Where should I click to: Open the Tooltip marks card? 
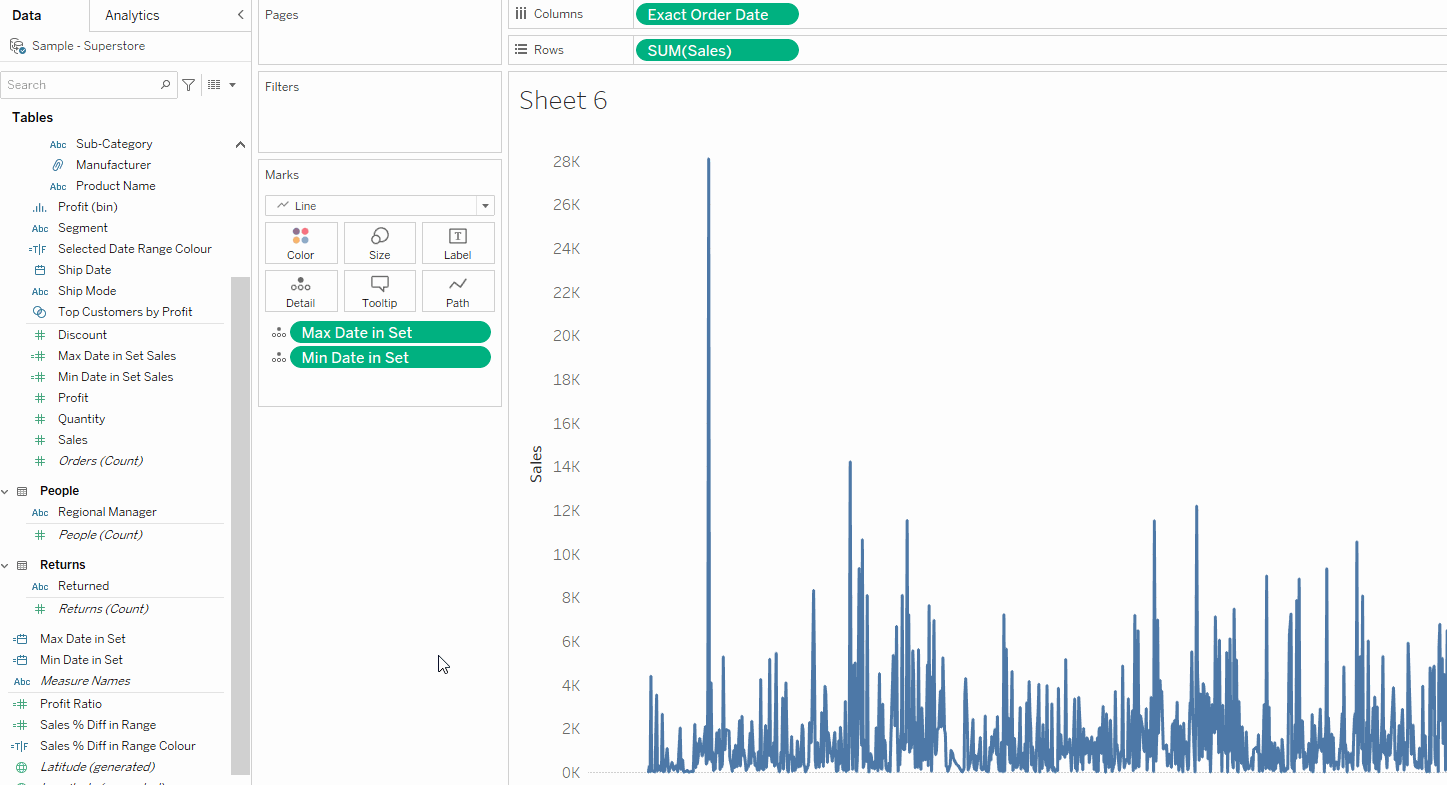pos(380,291)
